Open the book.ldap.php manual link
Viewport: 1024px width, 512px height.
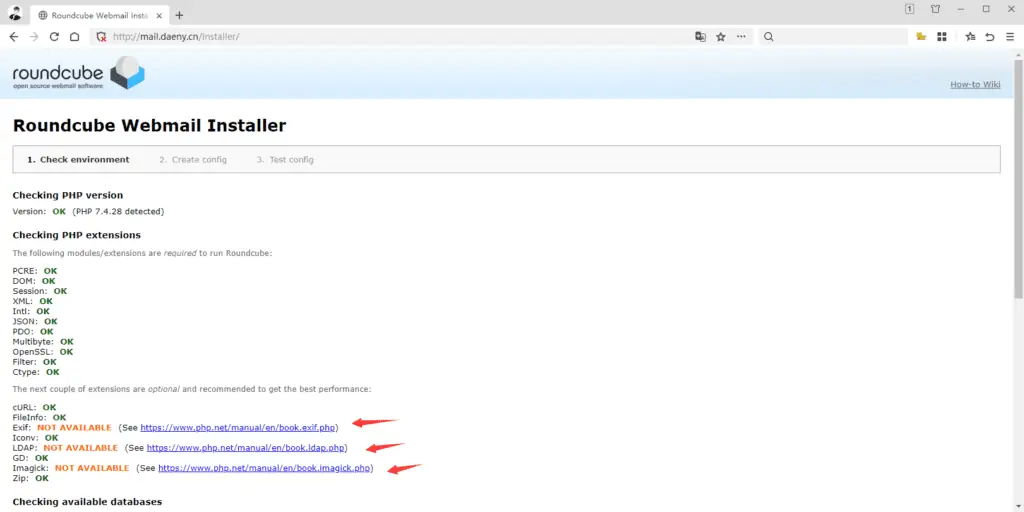coord(246,448)
